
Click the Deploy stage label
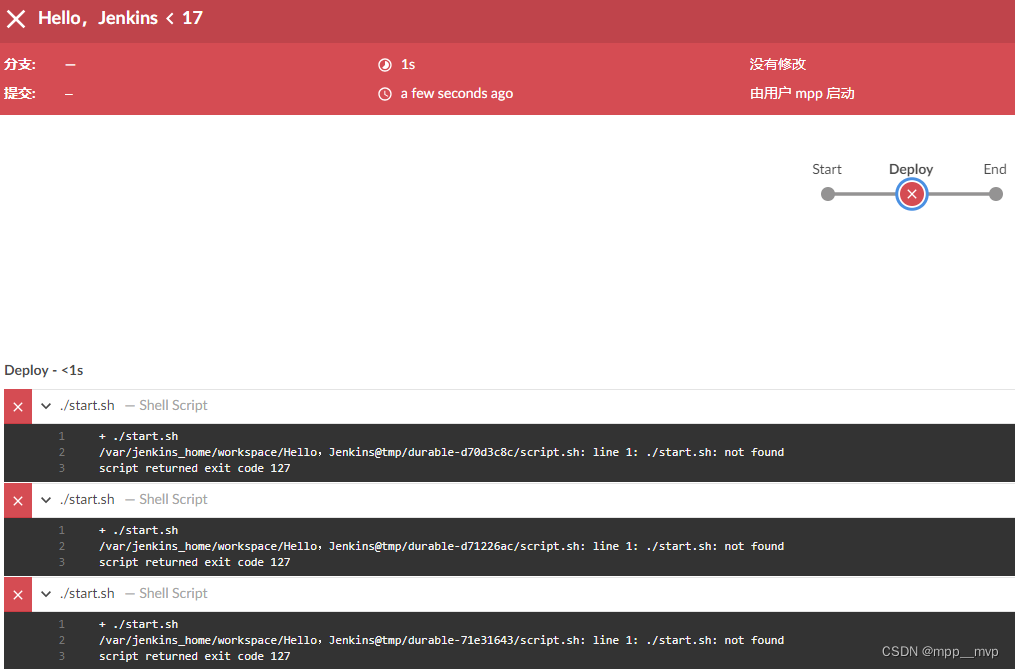coord(911,169)
